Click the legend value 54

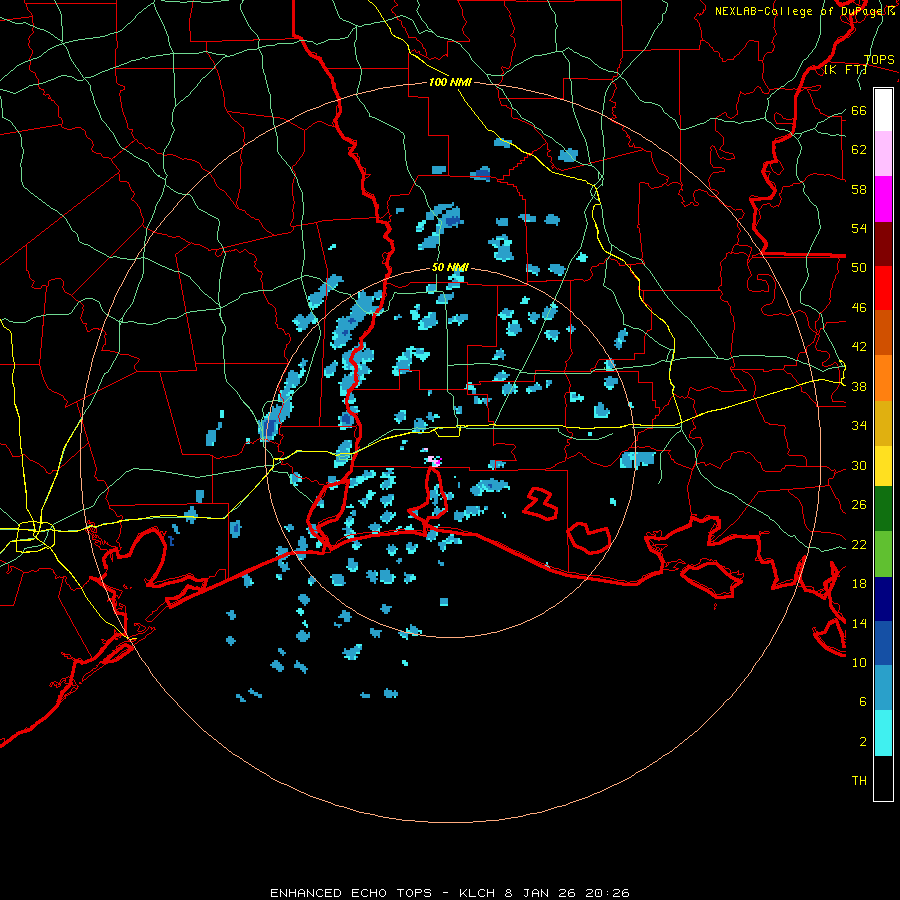click(859, 228)
